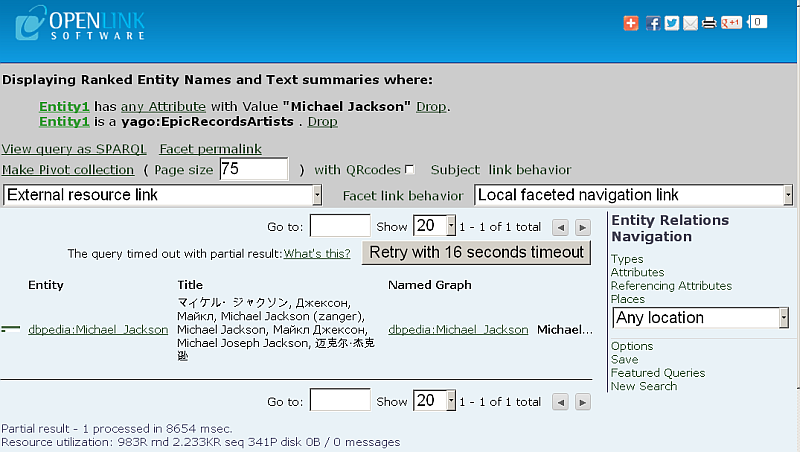Click Entity1 link in first condition
Viewport: 800px width, 452px height.
(64, 107)
